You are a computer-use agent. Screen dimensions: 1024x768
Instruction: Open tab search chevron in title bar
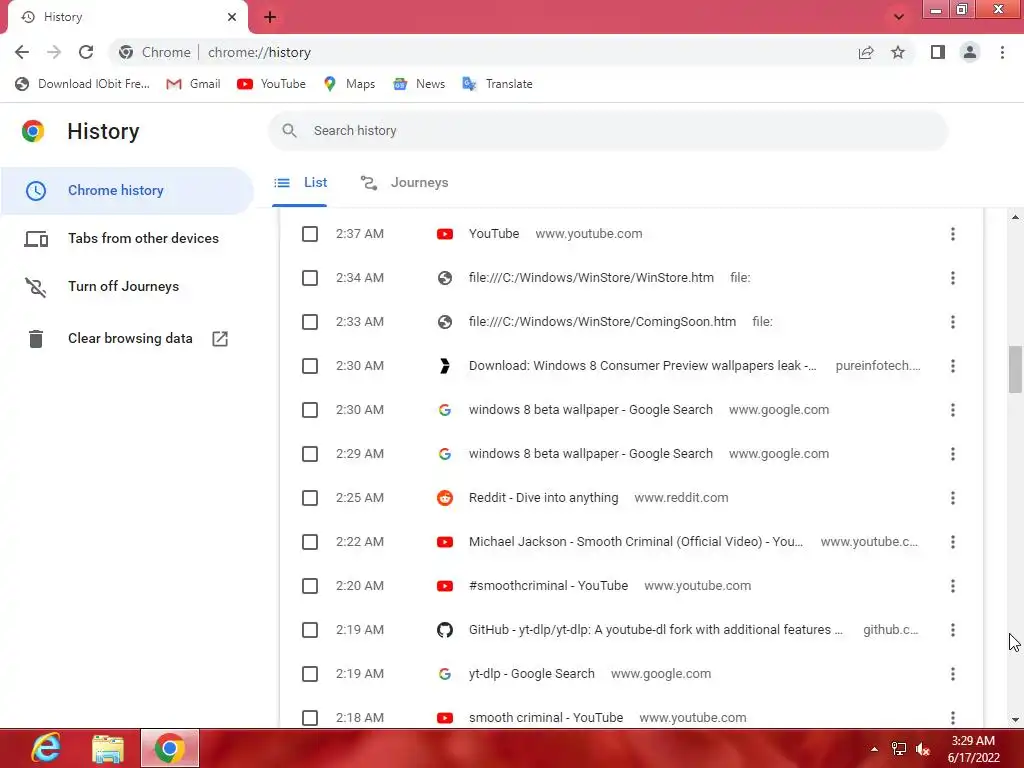click(899, 17)
